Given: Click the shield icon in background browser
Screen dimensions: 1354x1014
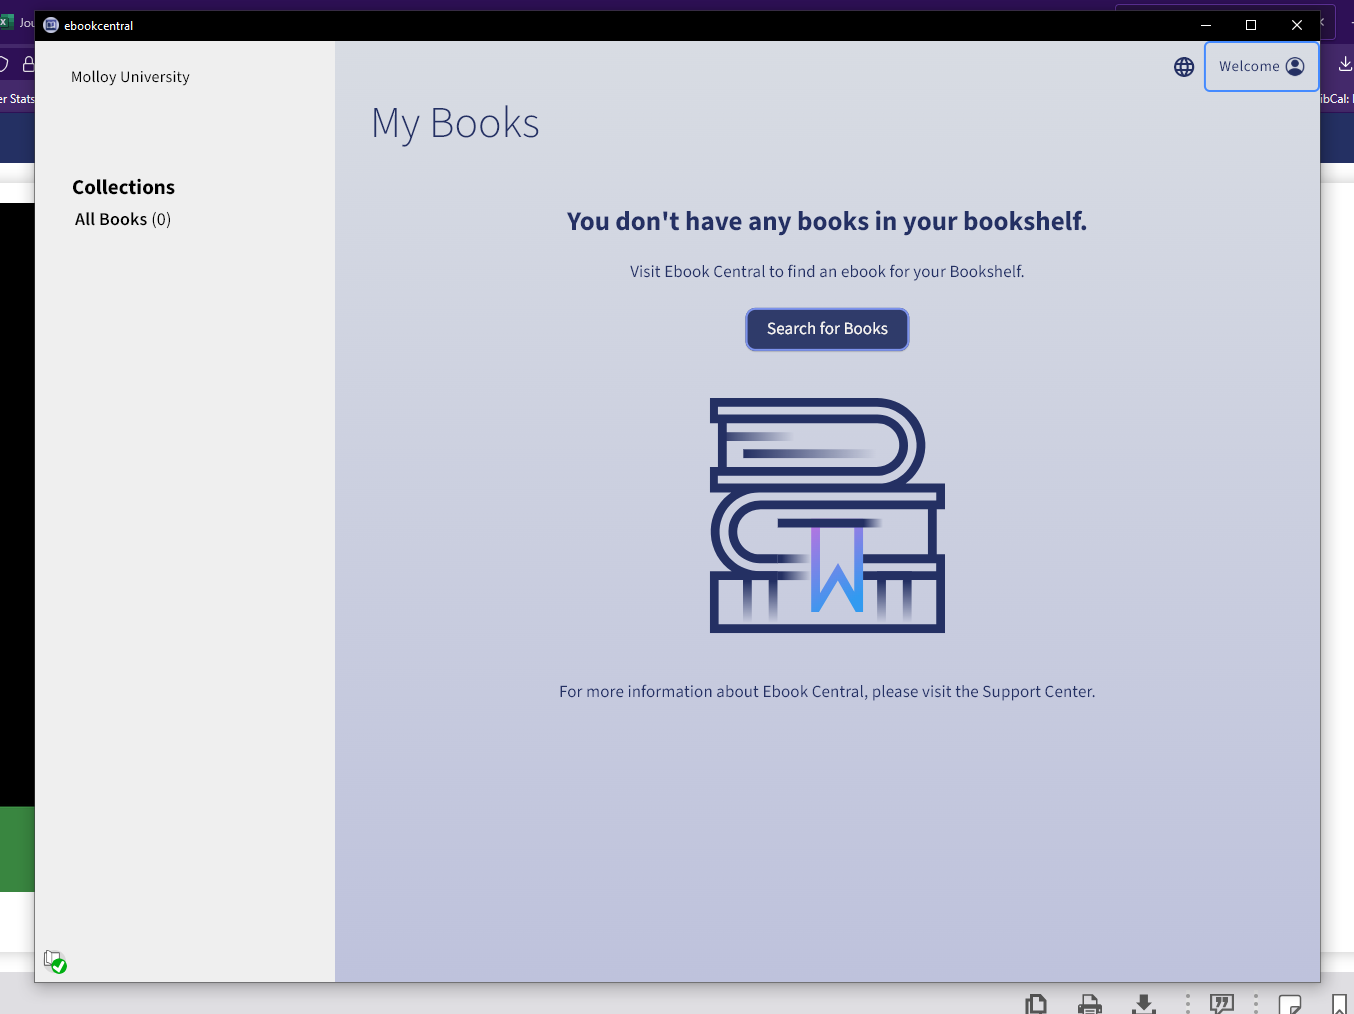Looking at the screenshot, I should [4, 65].
